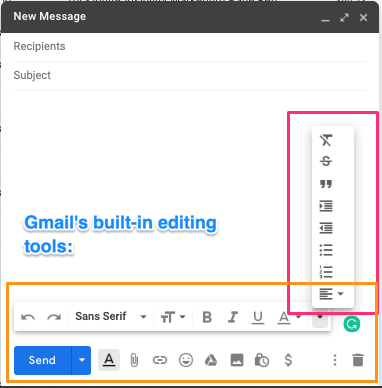Viewport: 382px width, 388px height.
Task: Discard the draft with the trash icon
Action: click(x=358, y=360)
